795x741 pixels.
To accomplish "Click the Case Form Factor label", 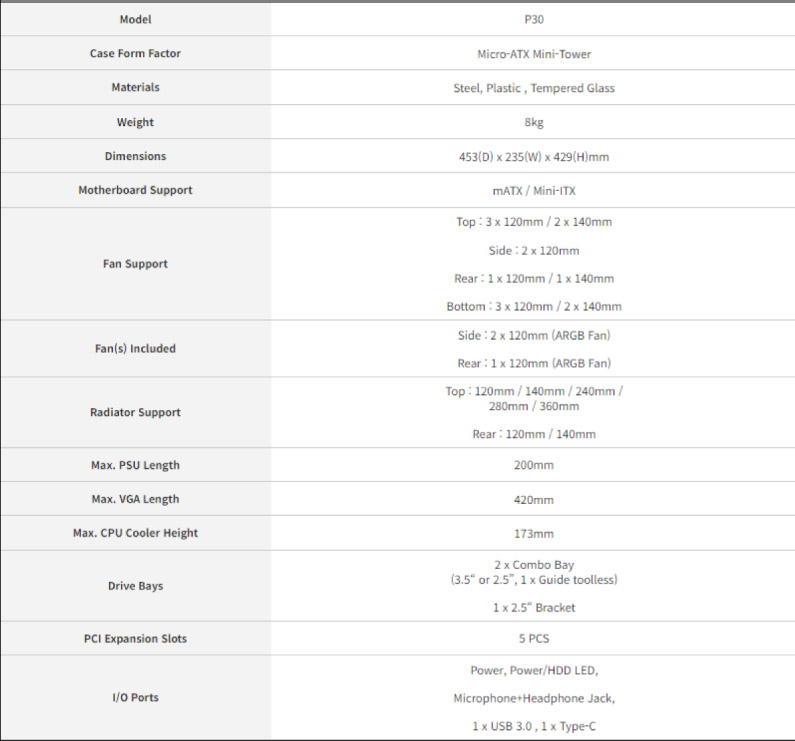I will tap(135, 53).
